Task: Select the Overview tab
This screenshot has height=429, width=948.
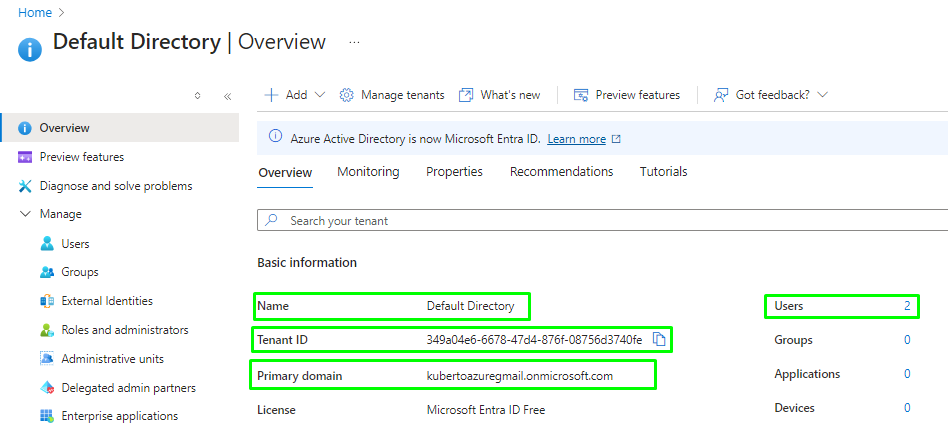Action: pyautogui.click(x=285, y=172)
